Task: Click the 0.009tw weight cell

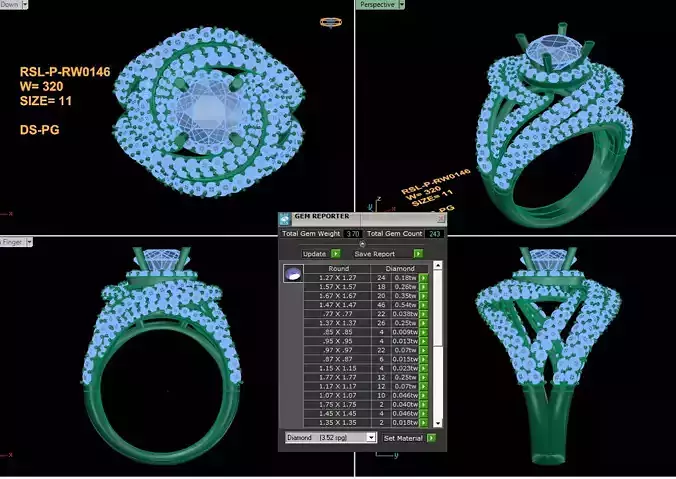Action: click(405, 332)
